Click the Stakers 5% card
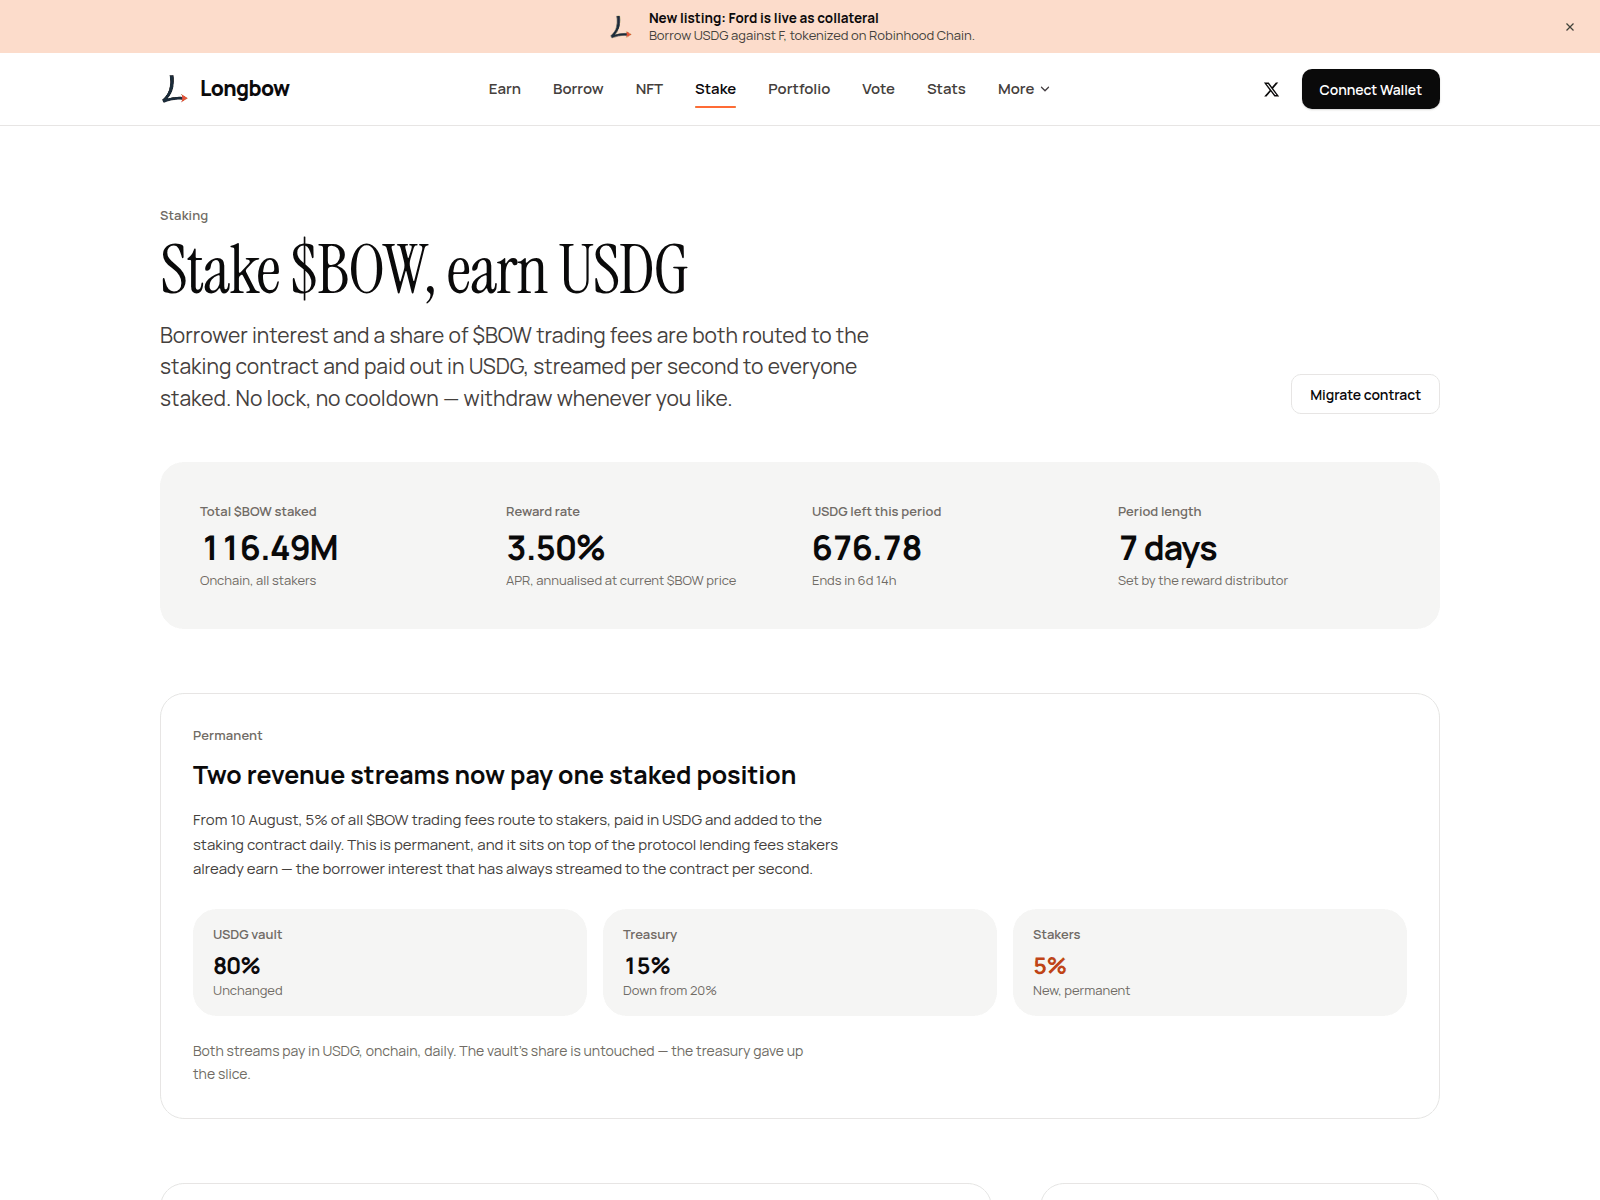 pyautogui.click(x=1210, y=962)
